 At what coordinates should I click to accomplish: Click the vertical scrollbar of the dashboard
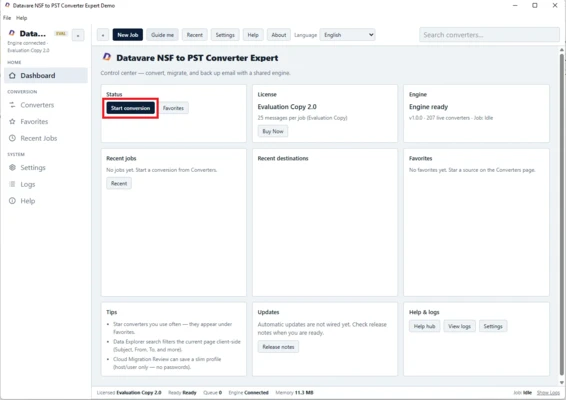562,215
